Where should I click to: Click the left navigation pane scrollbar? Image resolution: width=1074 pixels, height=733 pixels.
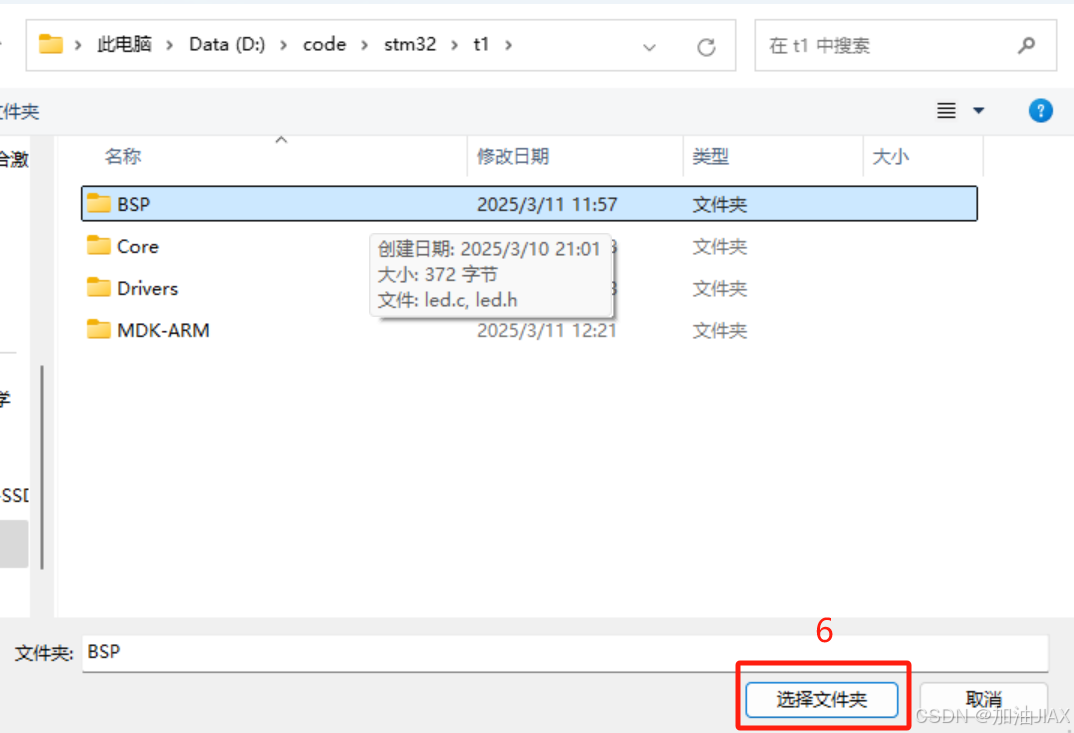click(x=42, y=467)
